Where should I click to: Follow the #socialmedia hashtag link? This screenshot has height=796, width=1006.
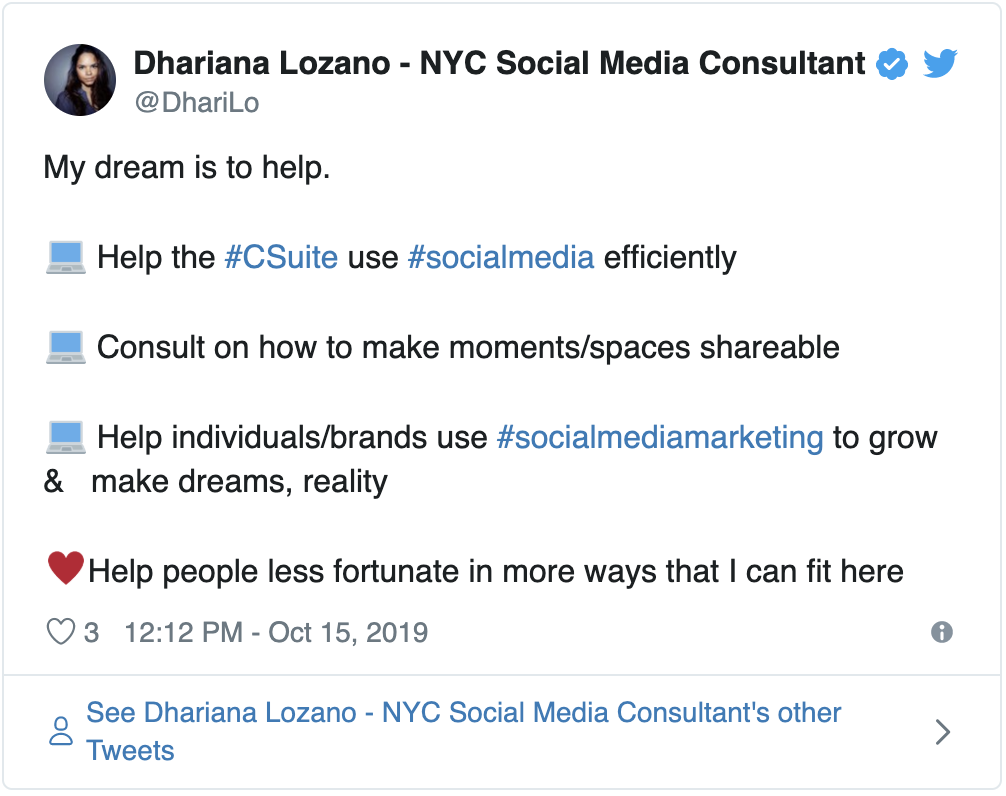[501, 258]
